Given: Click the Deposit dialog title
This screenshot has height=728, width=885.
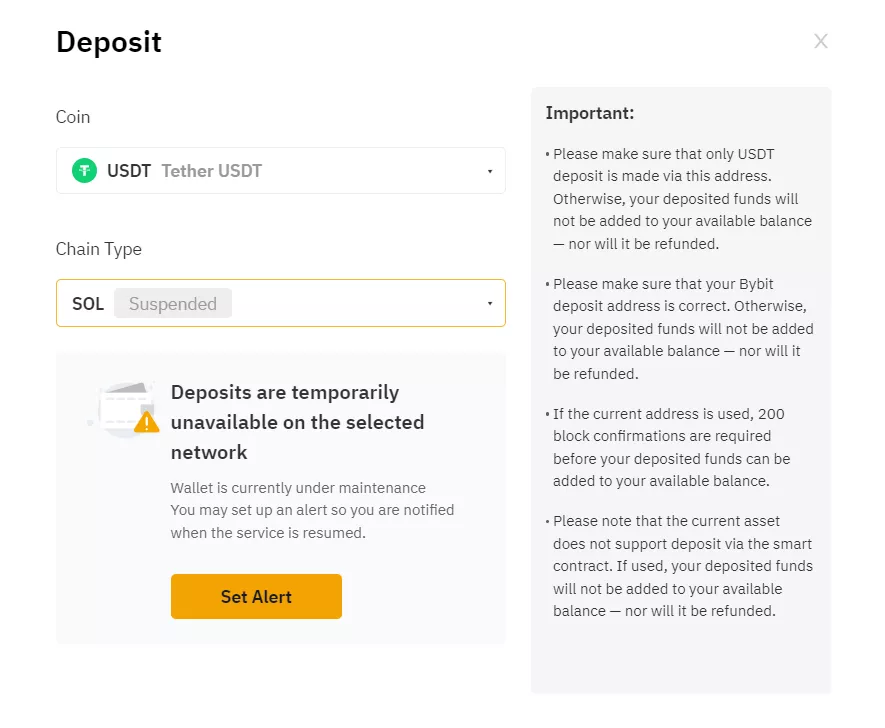Looking at the screenshot, I should (108, 43).
